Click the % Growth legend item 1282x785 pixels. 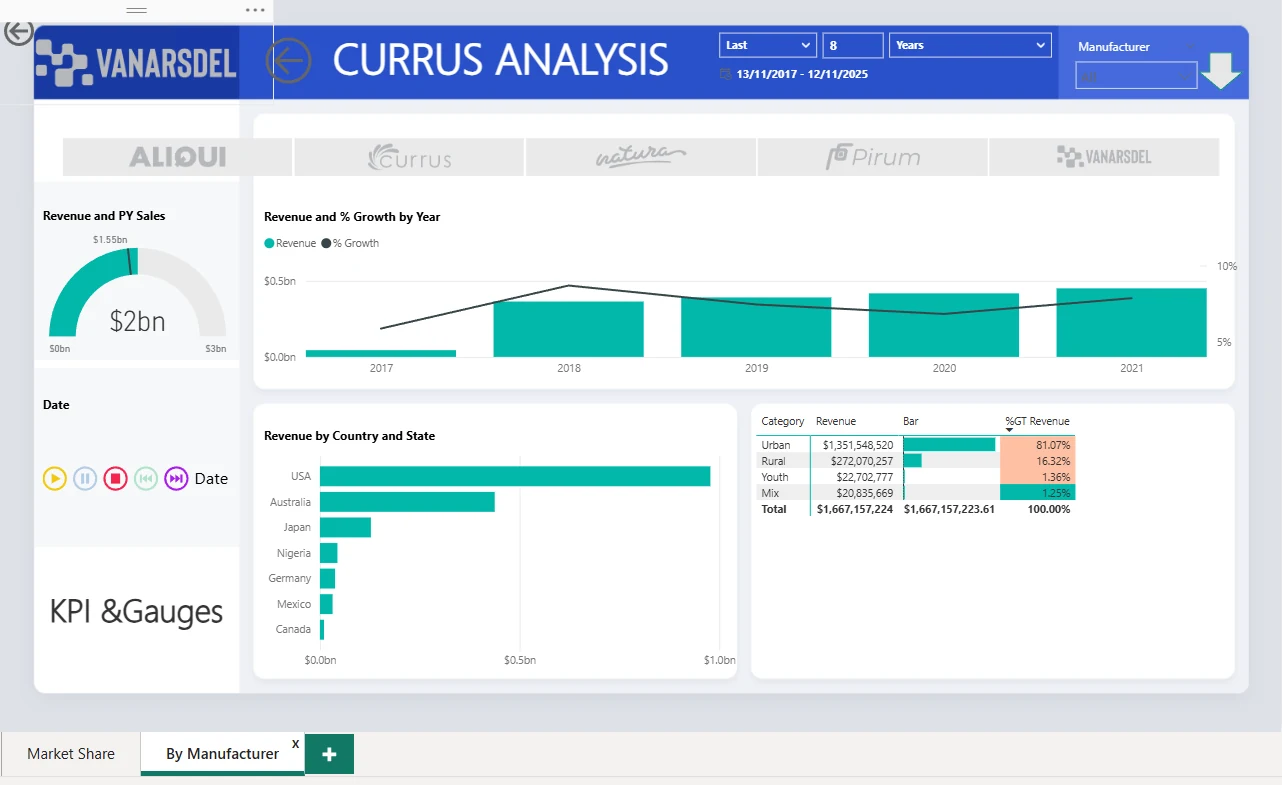[x=350, y=243]
